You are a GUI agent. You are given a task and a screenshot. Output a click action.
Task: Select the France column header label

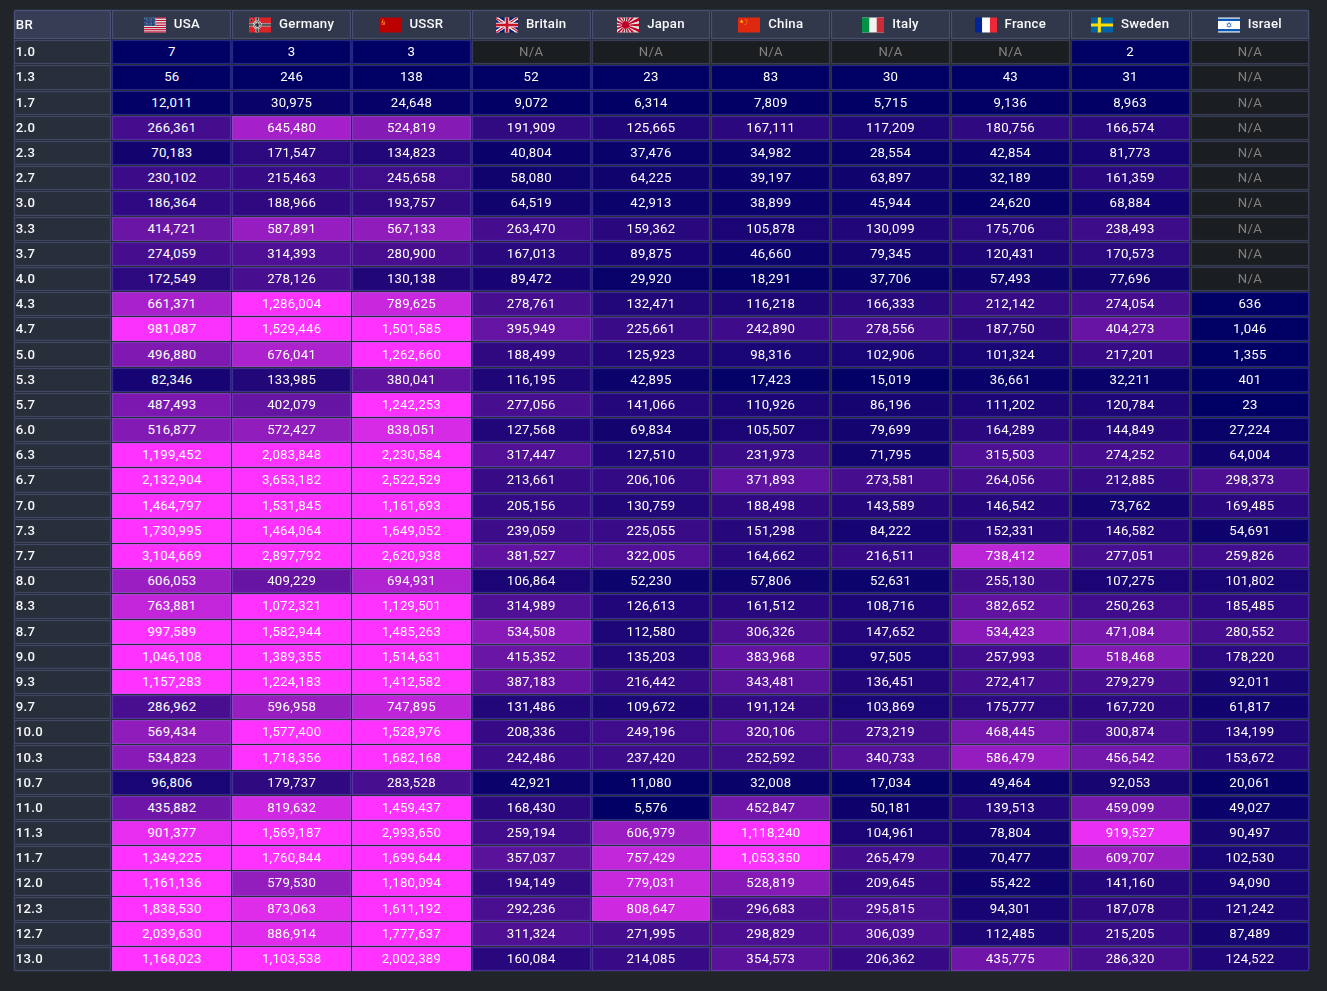tap(1025, 24)
